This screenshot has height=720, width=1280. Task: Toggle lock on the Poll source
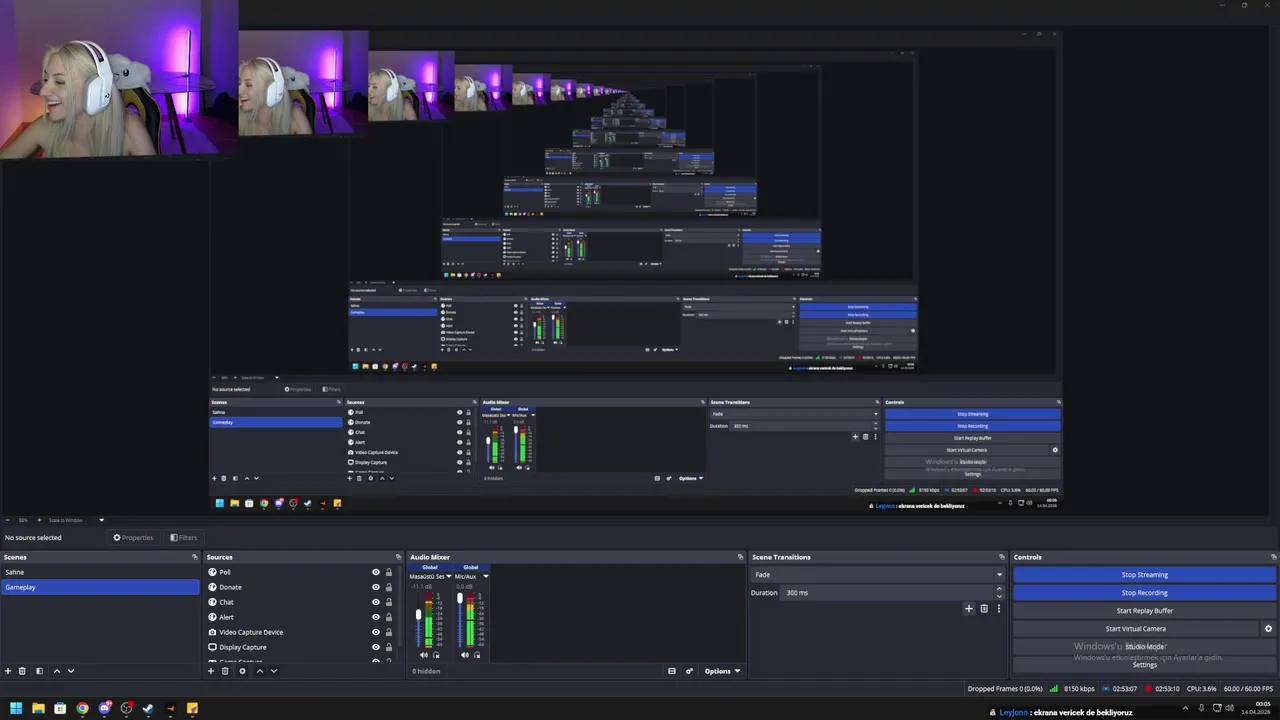tap(389, 572)
